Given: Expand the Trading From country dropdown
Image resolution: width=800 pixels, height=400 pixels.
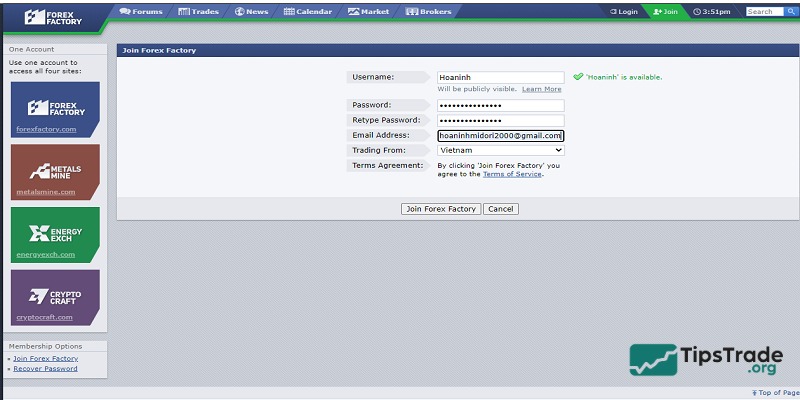Looking at the screenshot, I should (500, 150).
